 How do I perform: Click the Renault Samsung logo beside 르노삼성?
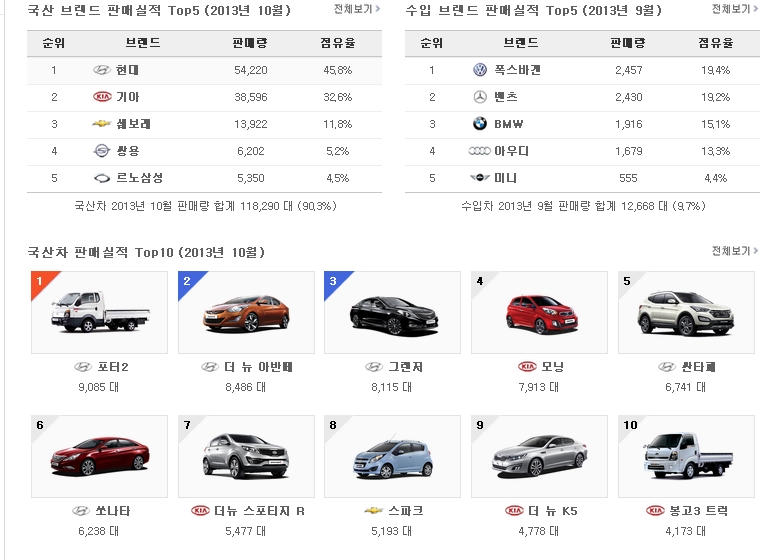pyautogui.click(x=101, y=178)
